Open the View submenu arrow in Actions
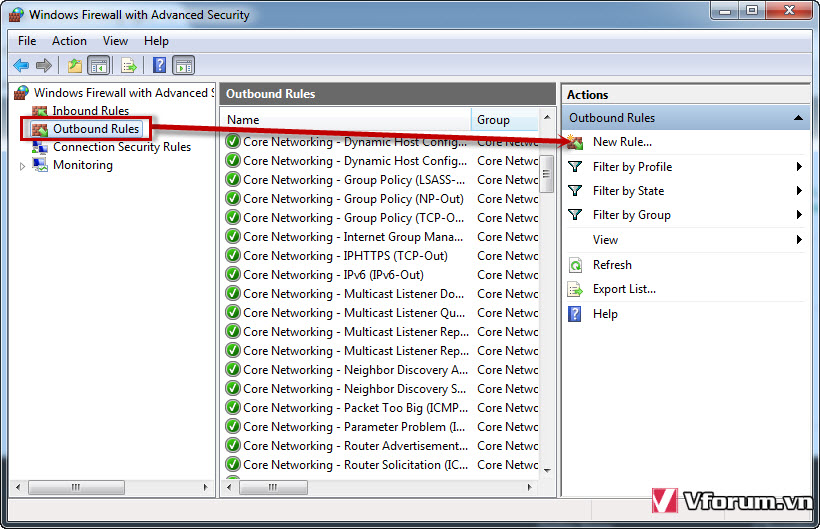 point(799,240)
